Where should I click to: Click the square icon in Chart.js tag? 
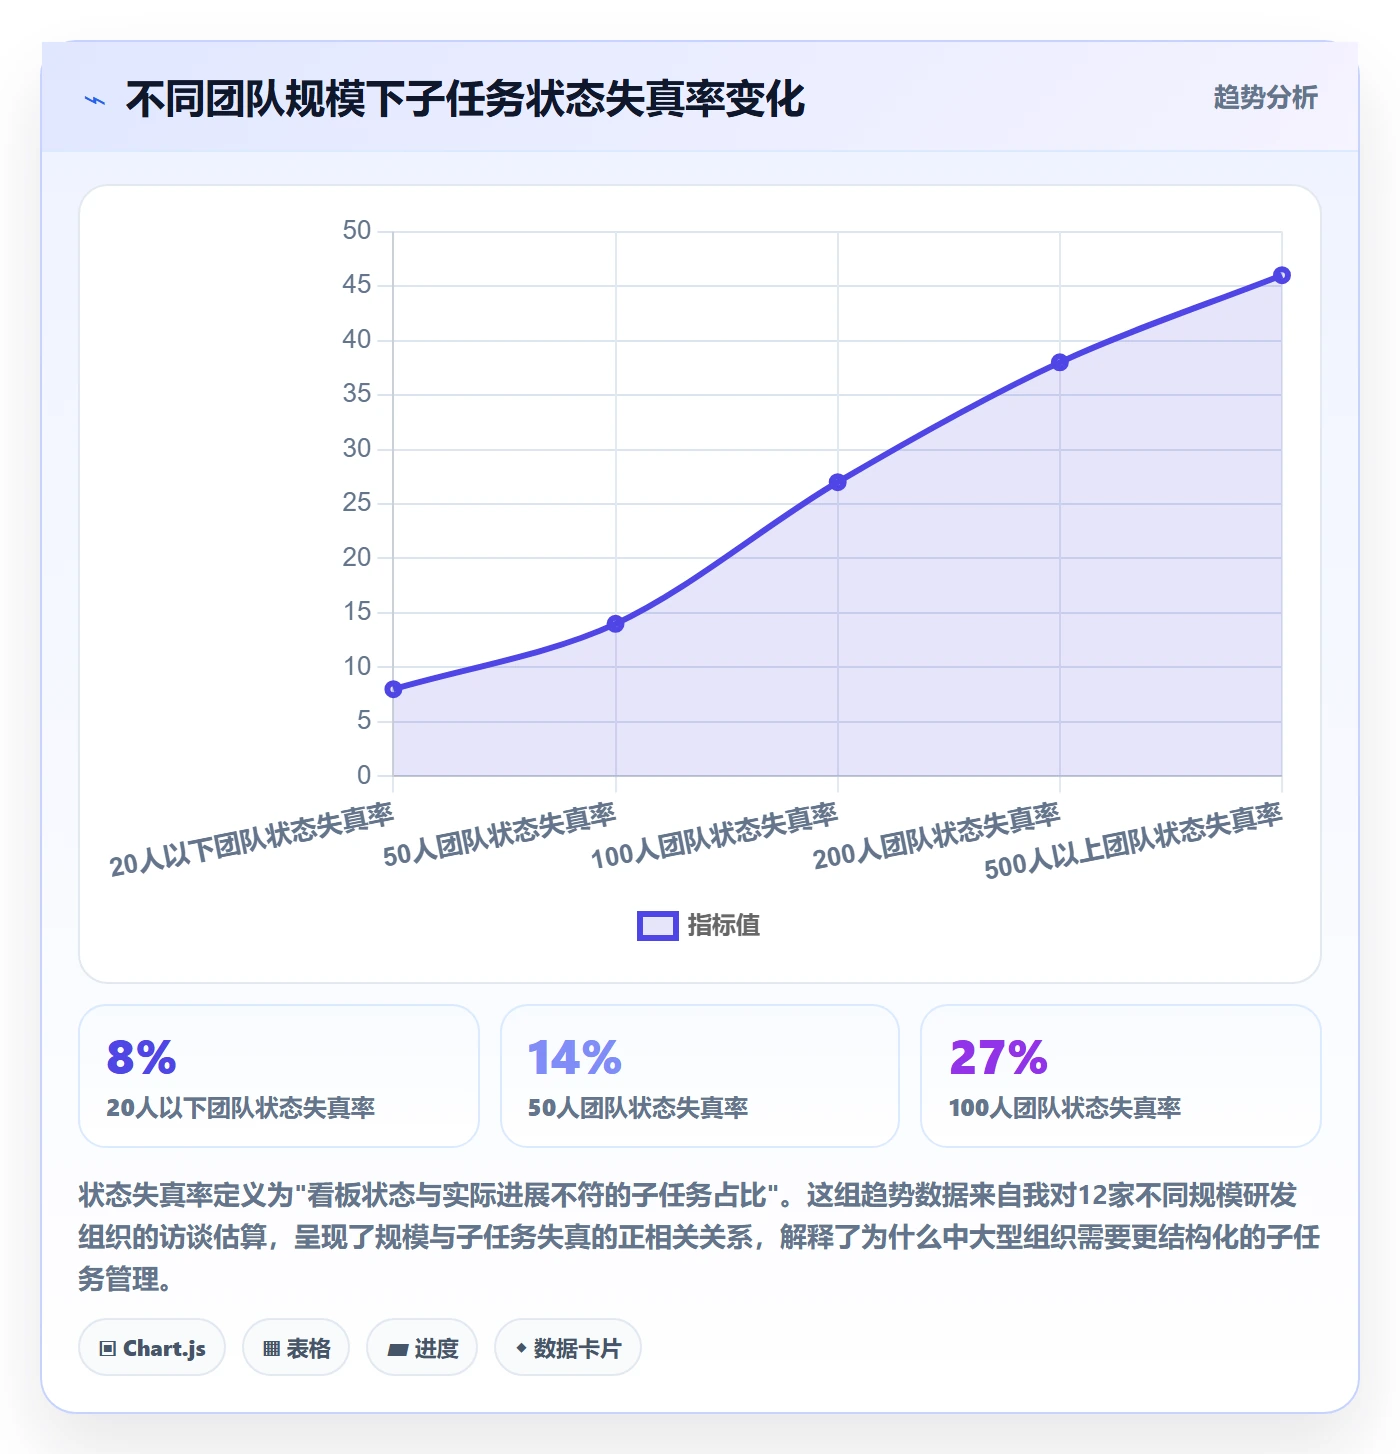tap(108, 1349)
